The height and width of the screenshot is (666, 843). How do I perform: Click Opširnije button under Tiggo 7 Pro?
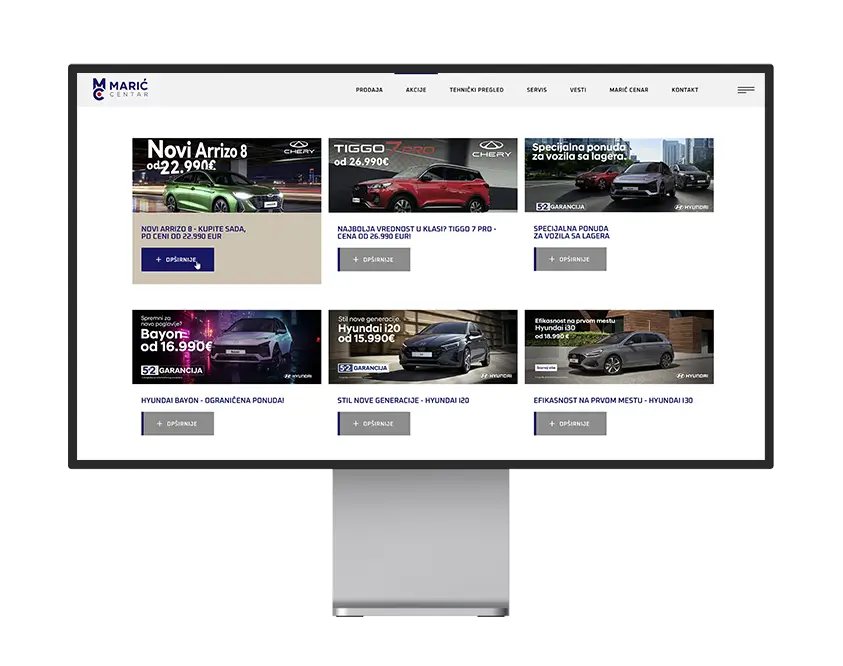374,260
